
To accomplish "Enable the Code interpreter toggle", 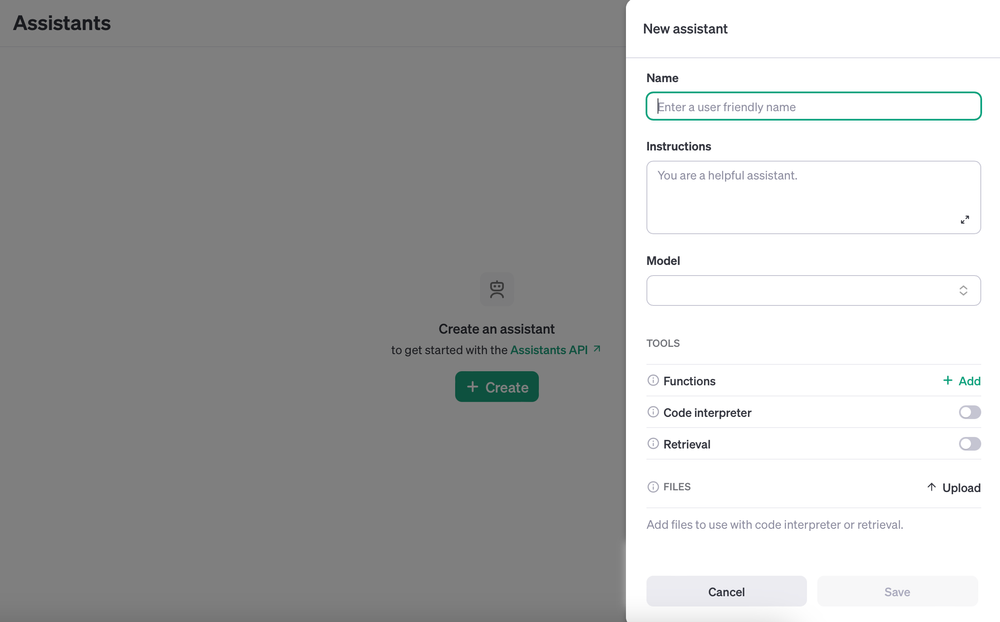I will point(969,412).
